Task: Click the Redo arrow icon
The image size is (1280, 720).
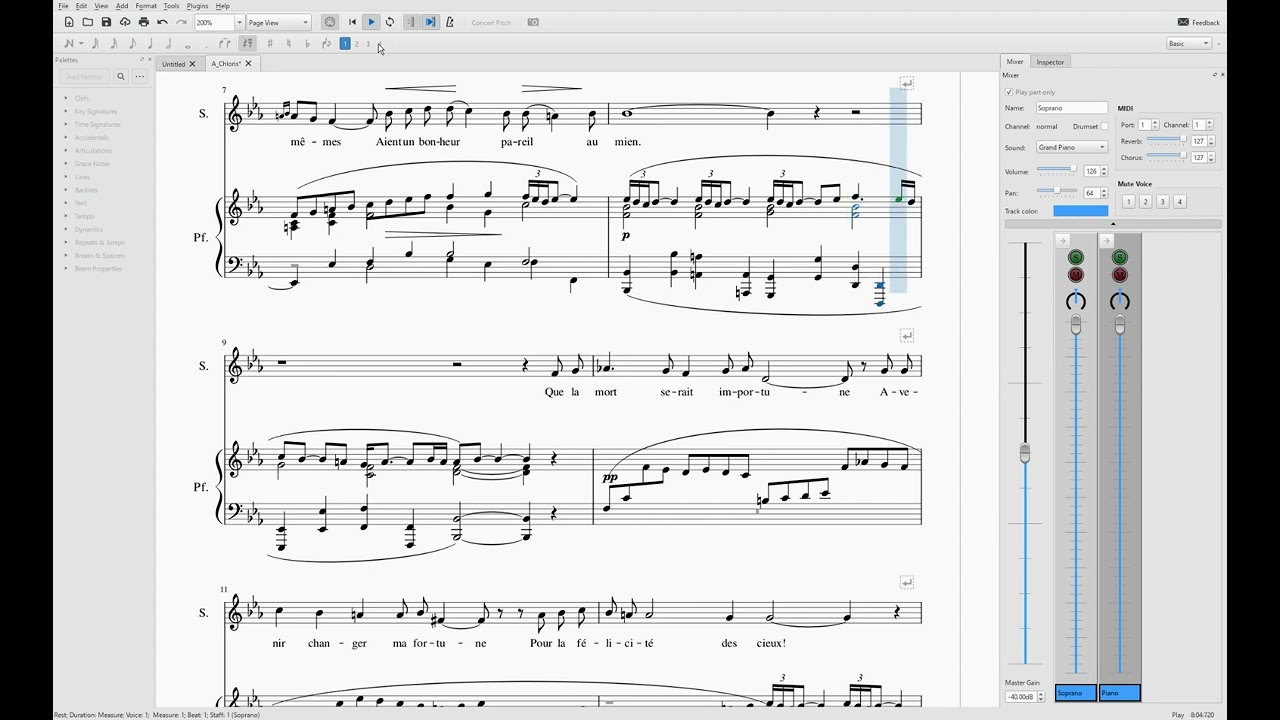Action: click(181, 22)
